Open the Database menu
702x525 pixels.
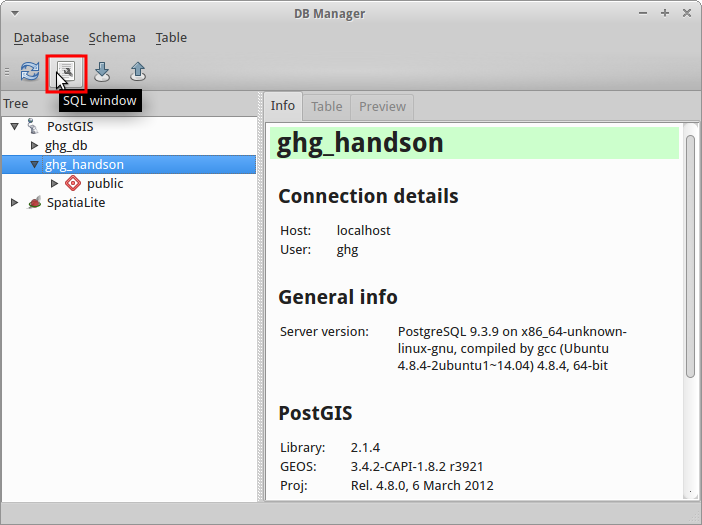(x=41, y=38)
